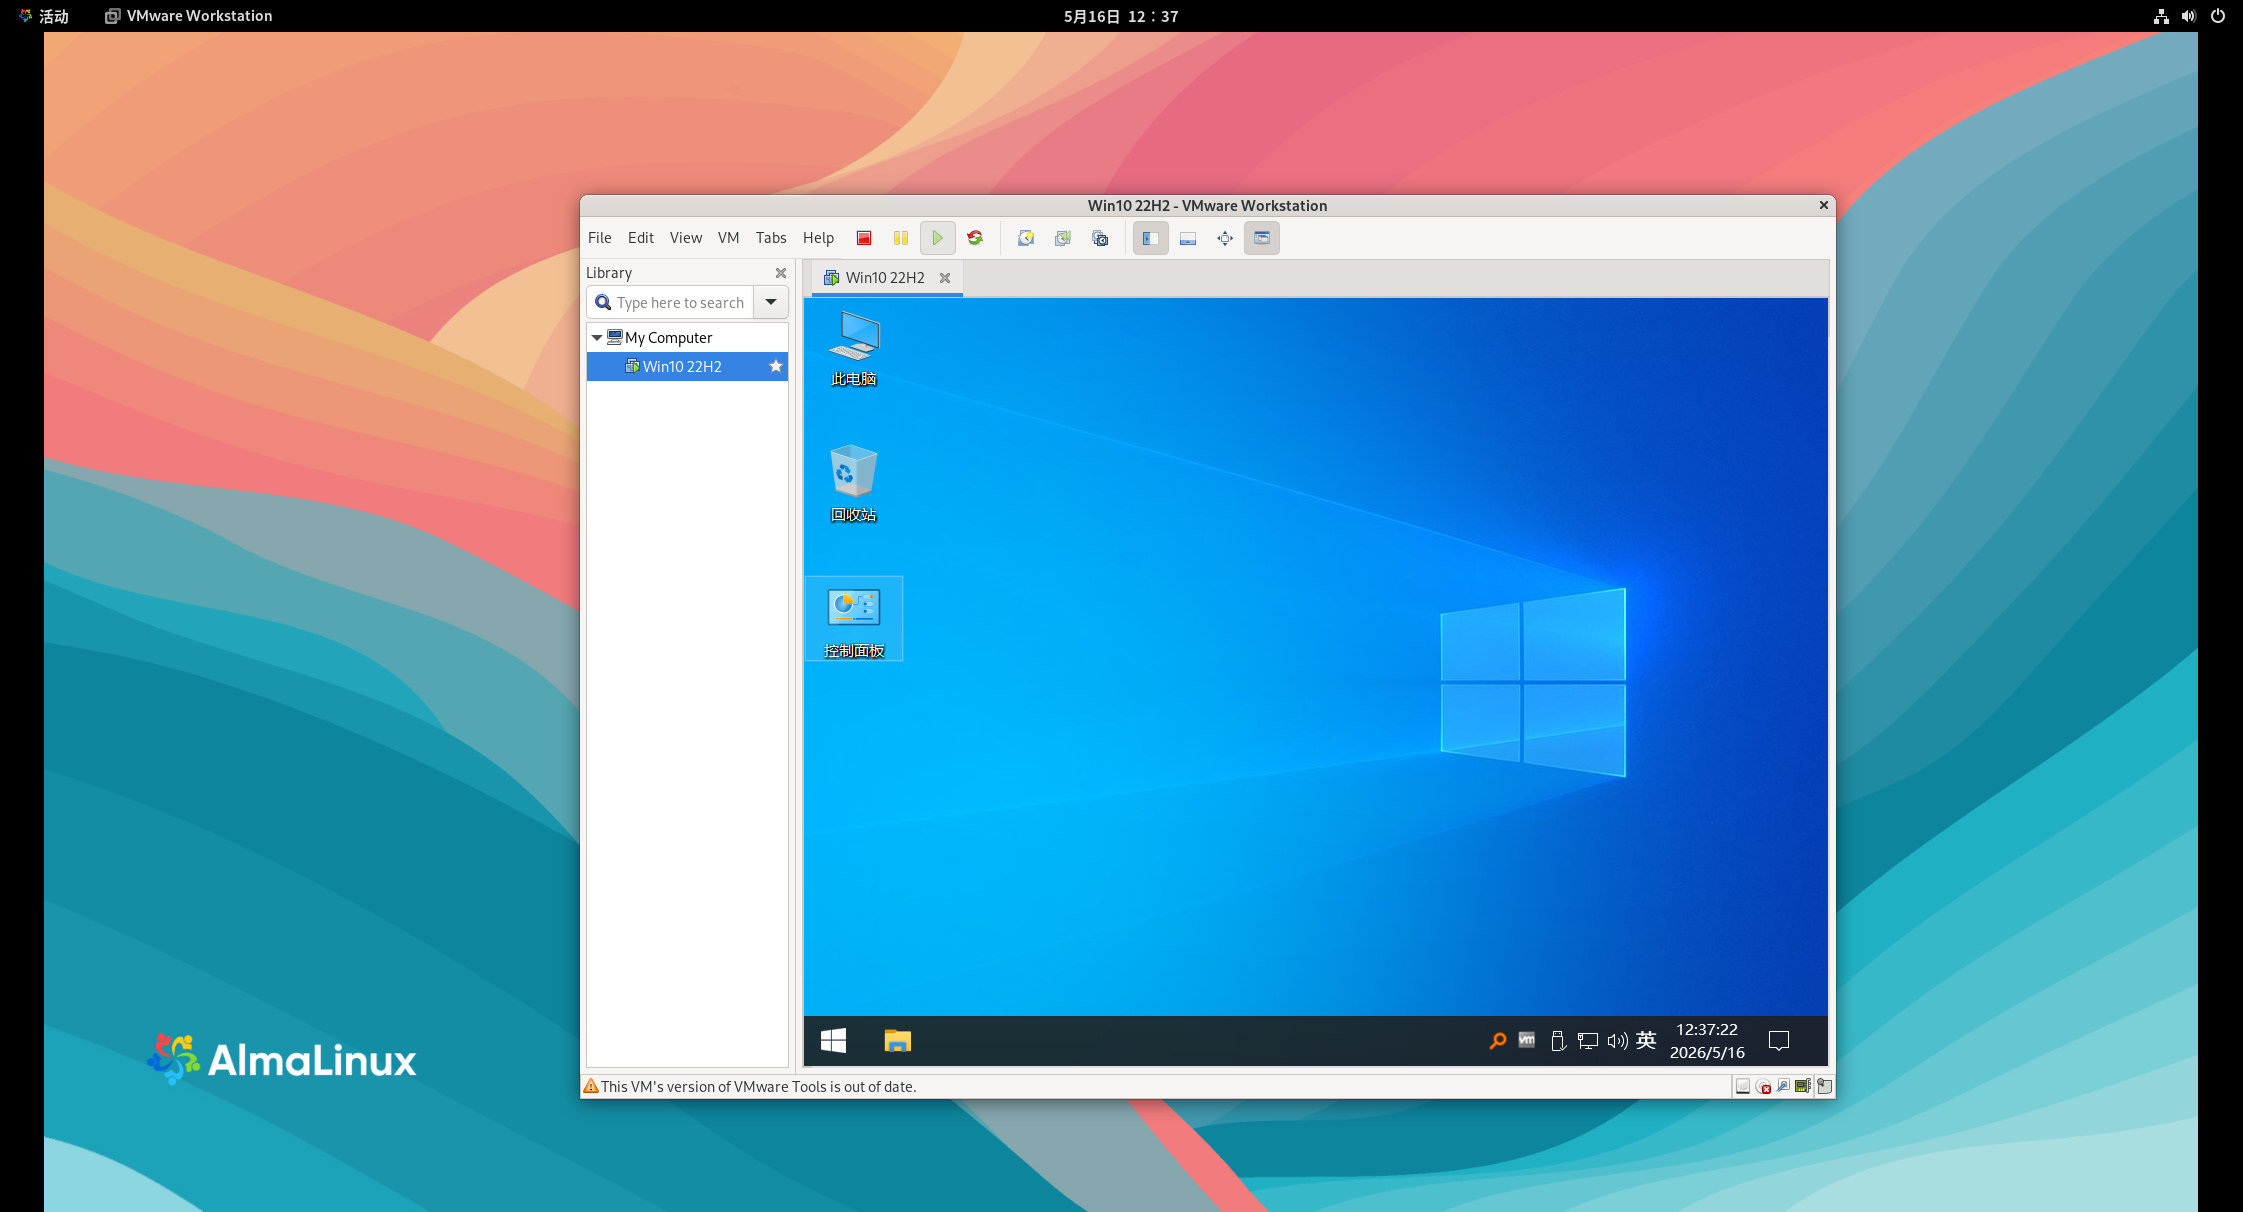Restart the guest with the red-green arrows icon

(x=975, y=238)
